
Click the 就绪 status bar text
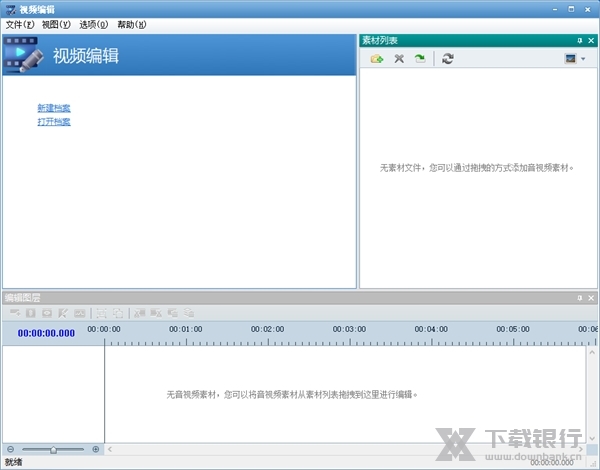[14, 462]
